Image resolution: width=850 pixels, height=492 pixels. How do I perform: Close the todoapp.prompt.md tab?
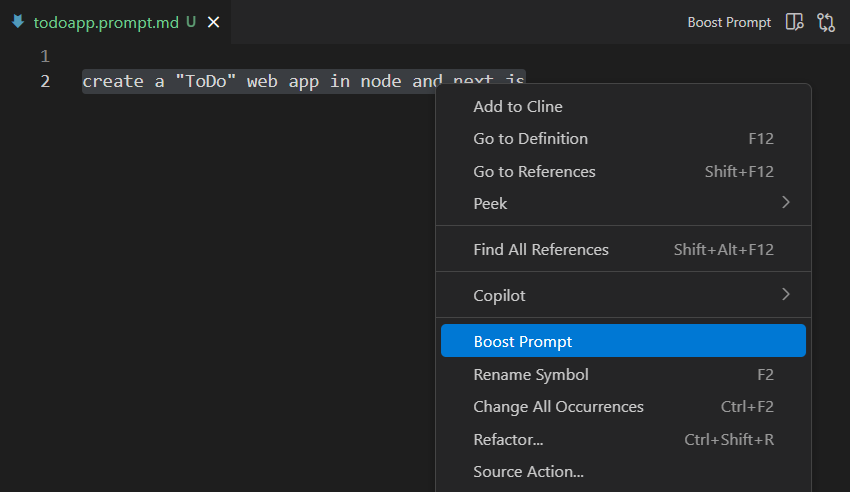[214, 22]
